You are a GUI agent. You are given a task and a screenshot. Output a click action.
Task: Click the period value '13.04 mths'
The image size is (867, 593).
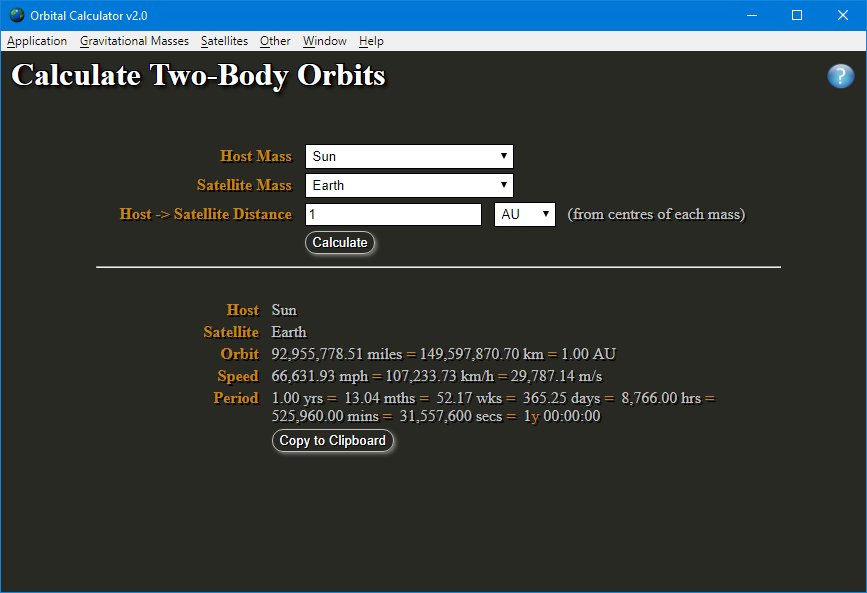pos(380,398)
